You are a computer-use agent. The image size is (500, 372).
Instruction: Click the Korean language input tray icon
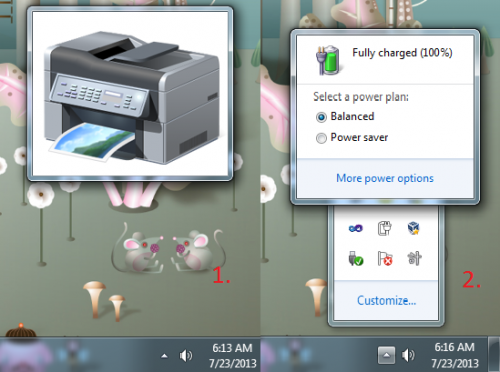tap(414, 258)
